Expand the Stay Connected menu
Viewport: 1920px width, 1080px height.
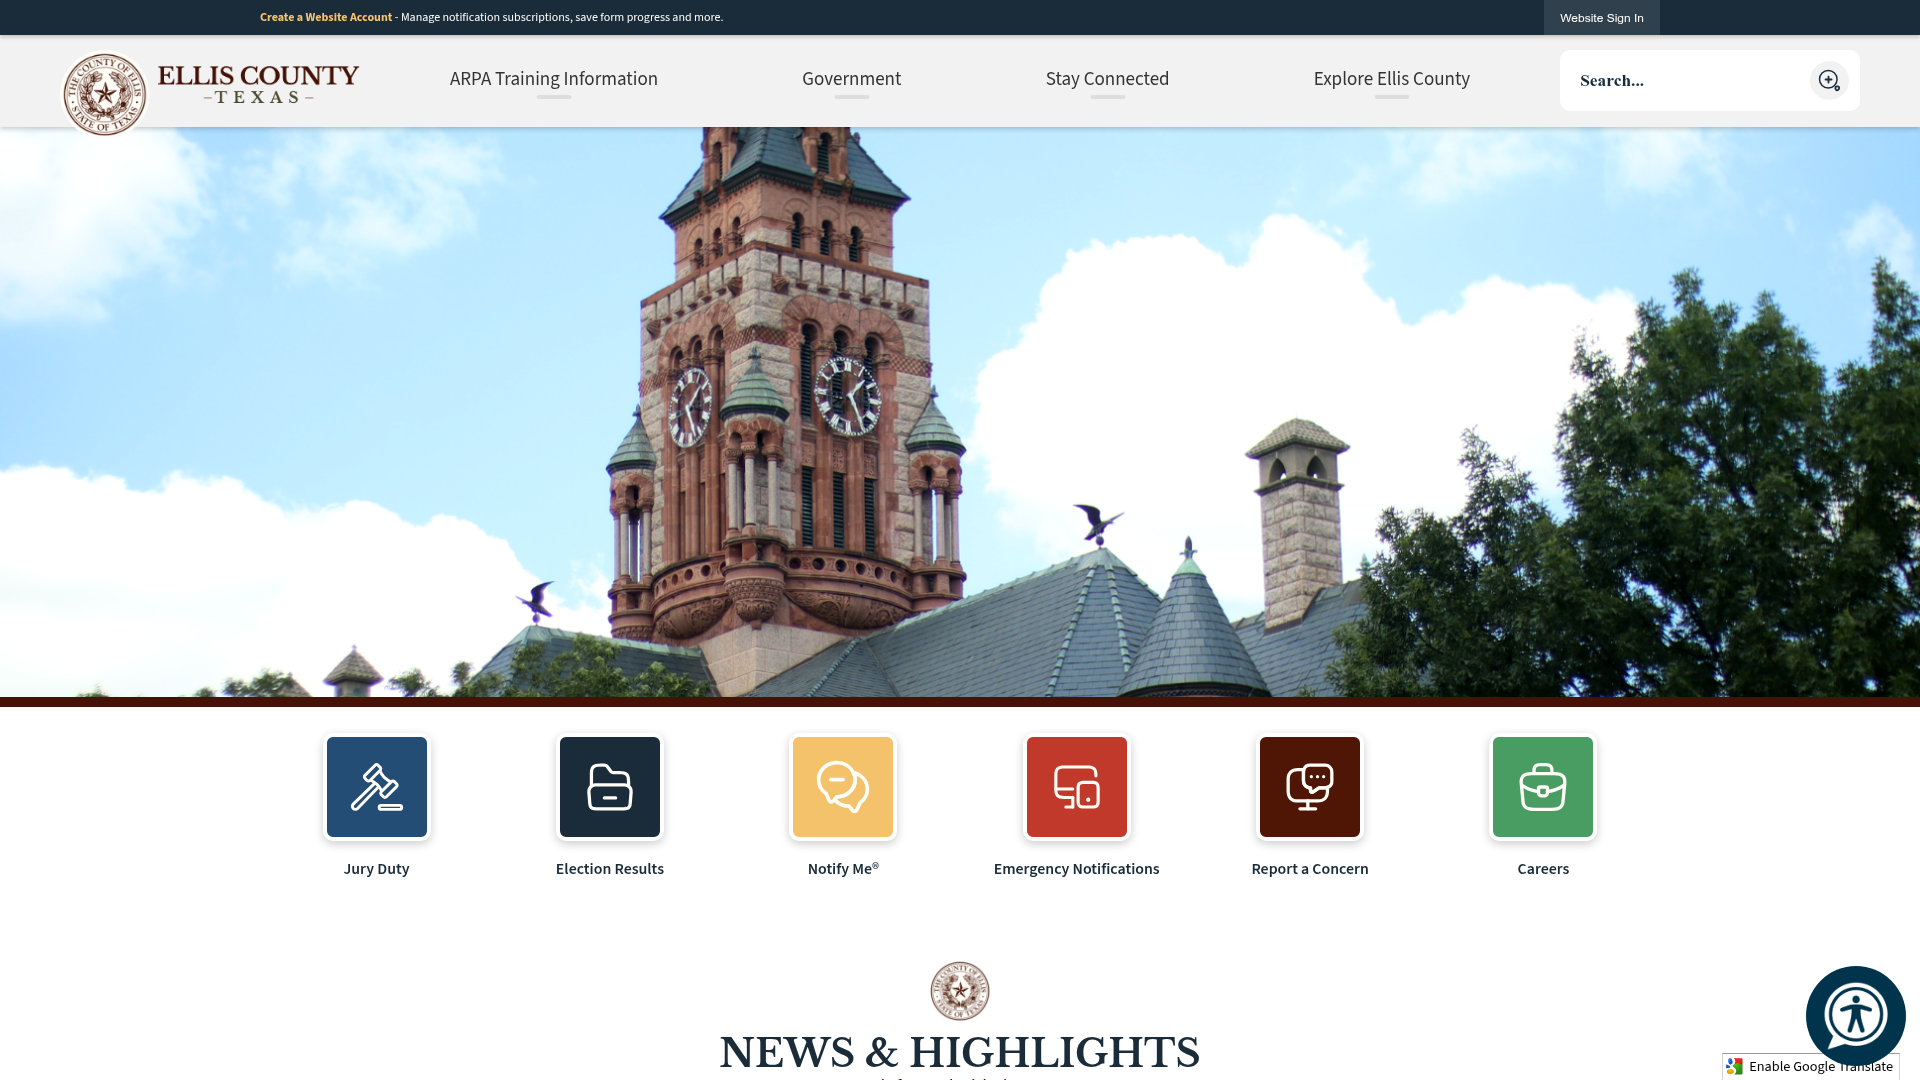pyautogui.click(x=1107, y=79)
